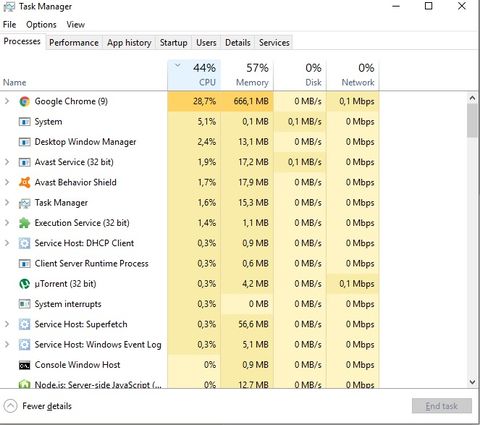This screenshot has height=425, width=480.
Task: Click the Avast Behavior Shield icon
Action: point(24,182)
